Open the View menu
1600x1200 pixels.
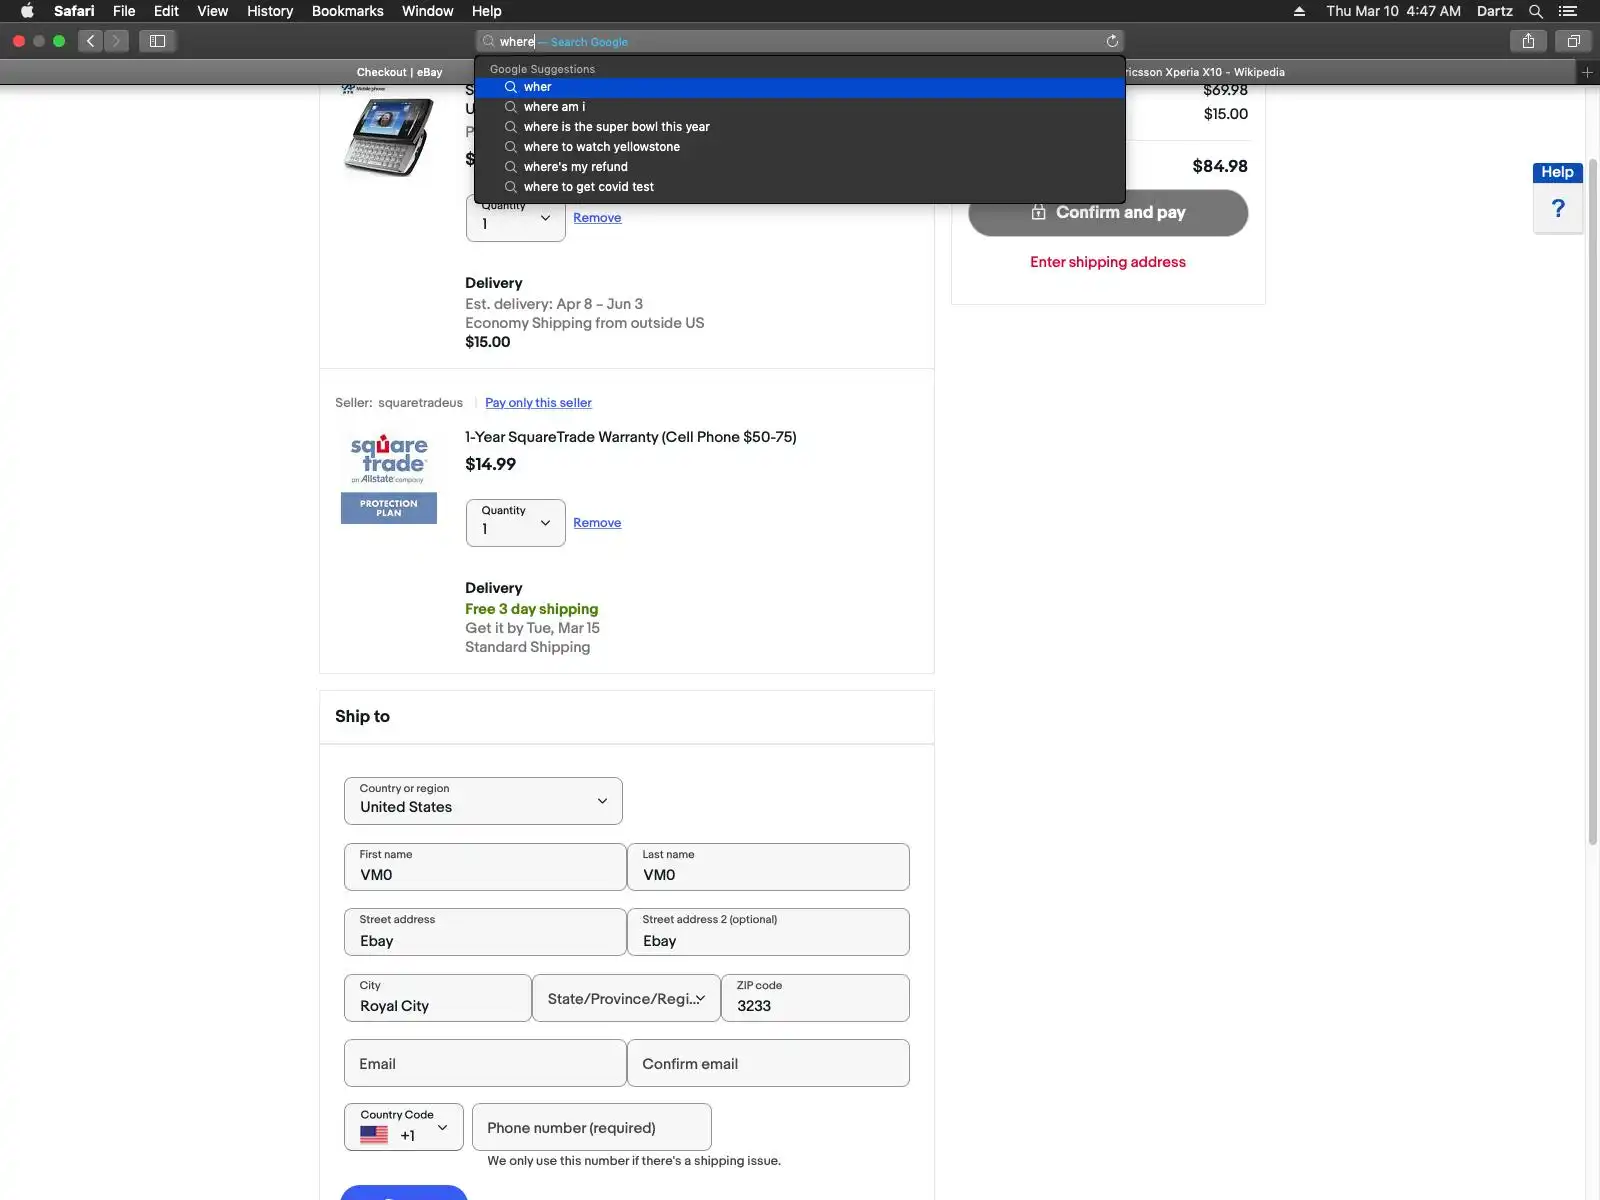tap(212, 11)
